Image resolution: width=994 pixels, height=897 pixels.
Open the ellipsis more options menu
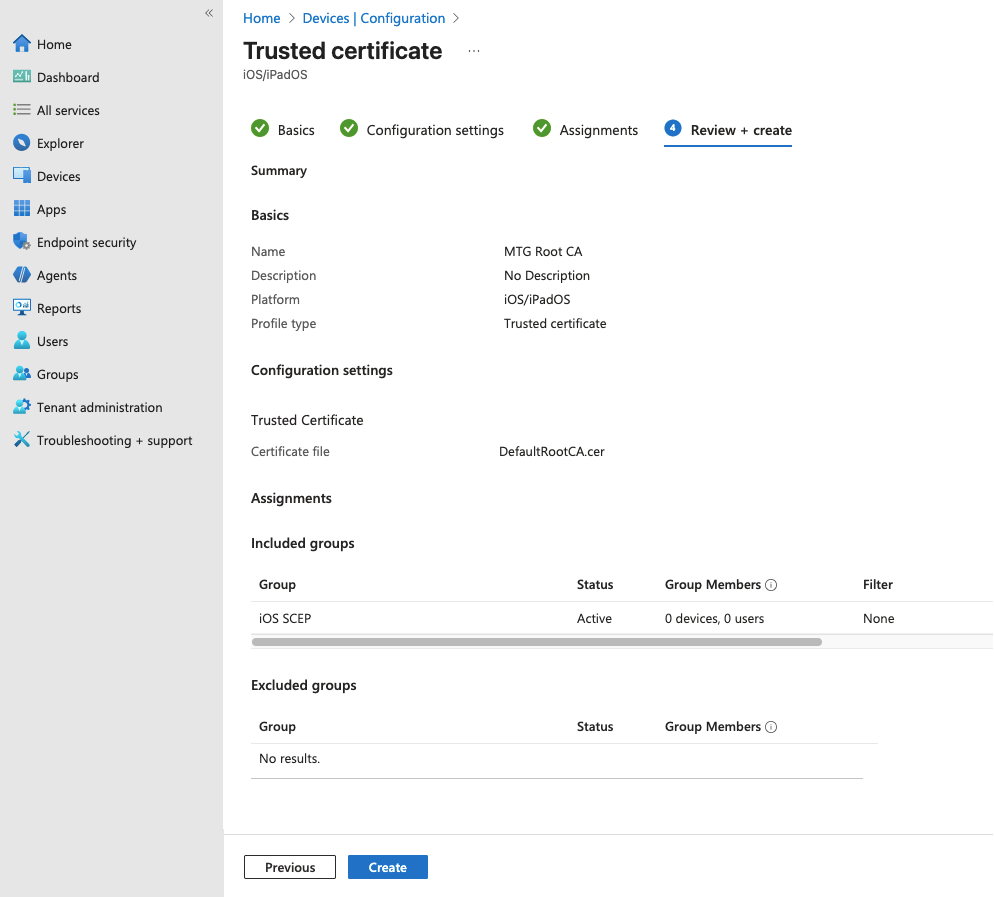pos(473,49)
